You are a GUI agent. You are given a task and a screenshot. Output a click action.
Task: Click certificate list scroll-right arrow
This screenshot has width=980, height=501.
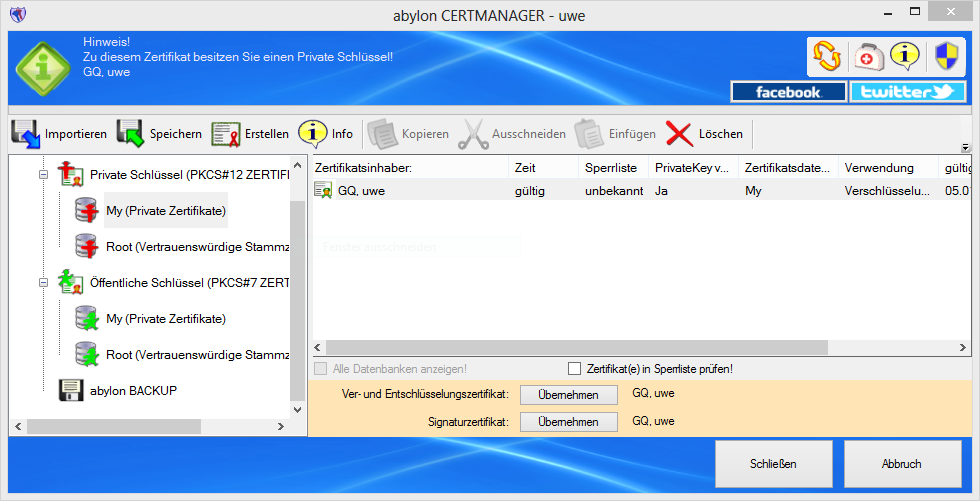tap(963, 347)
